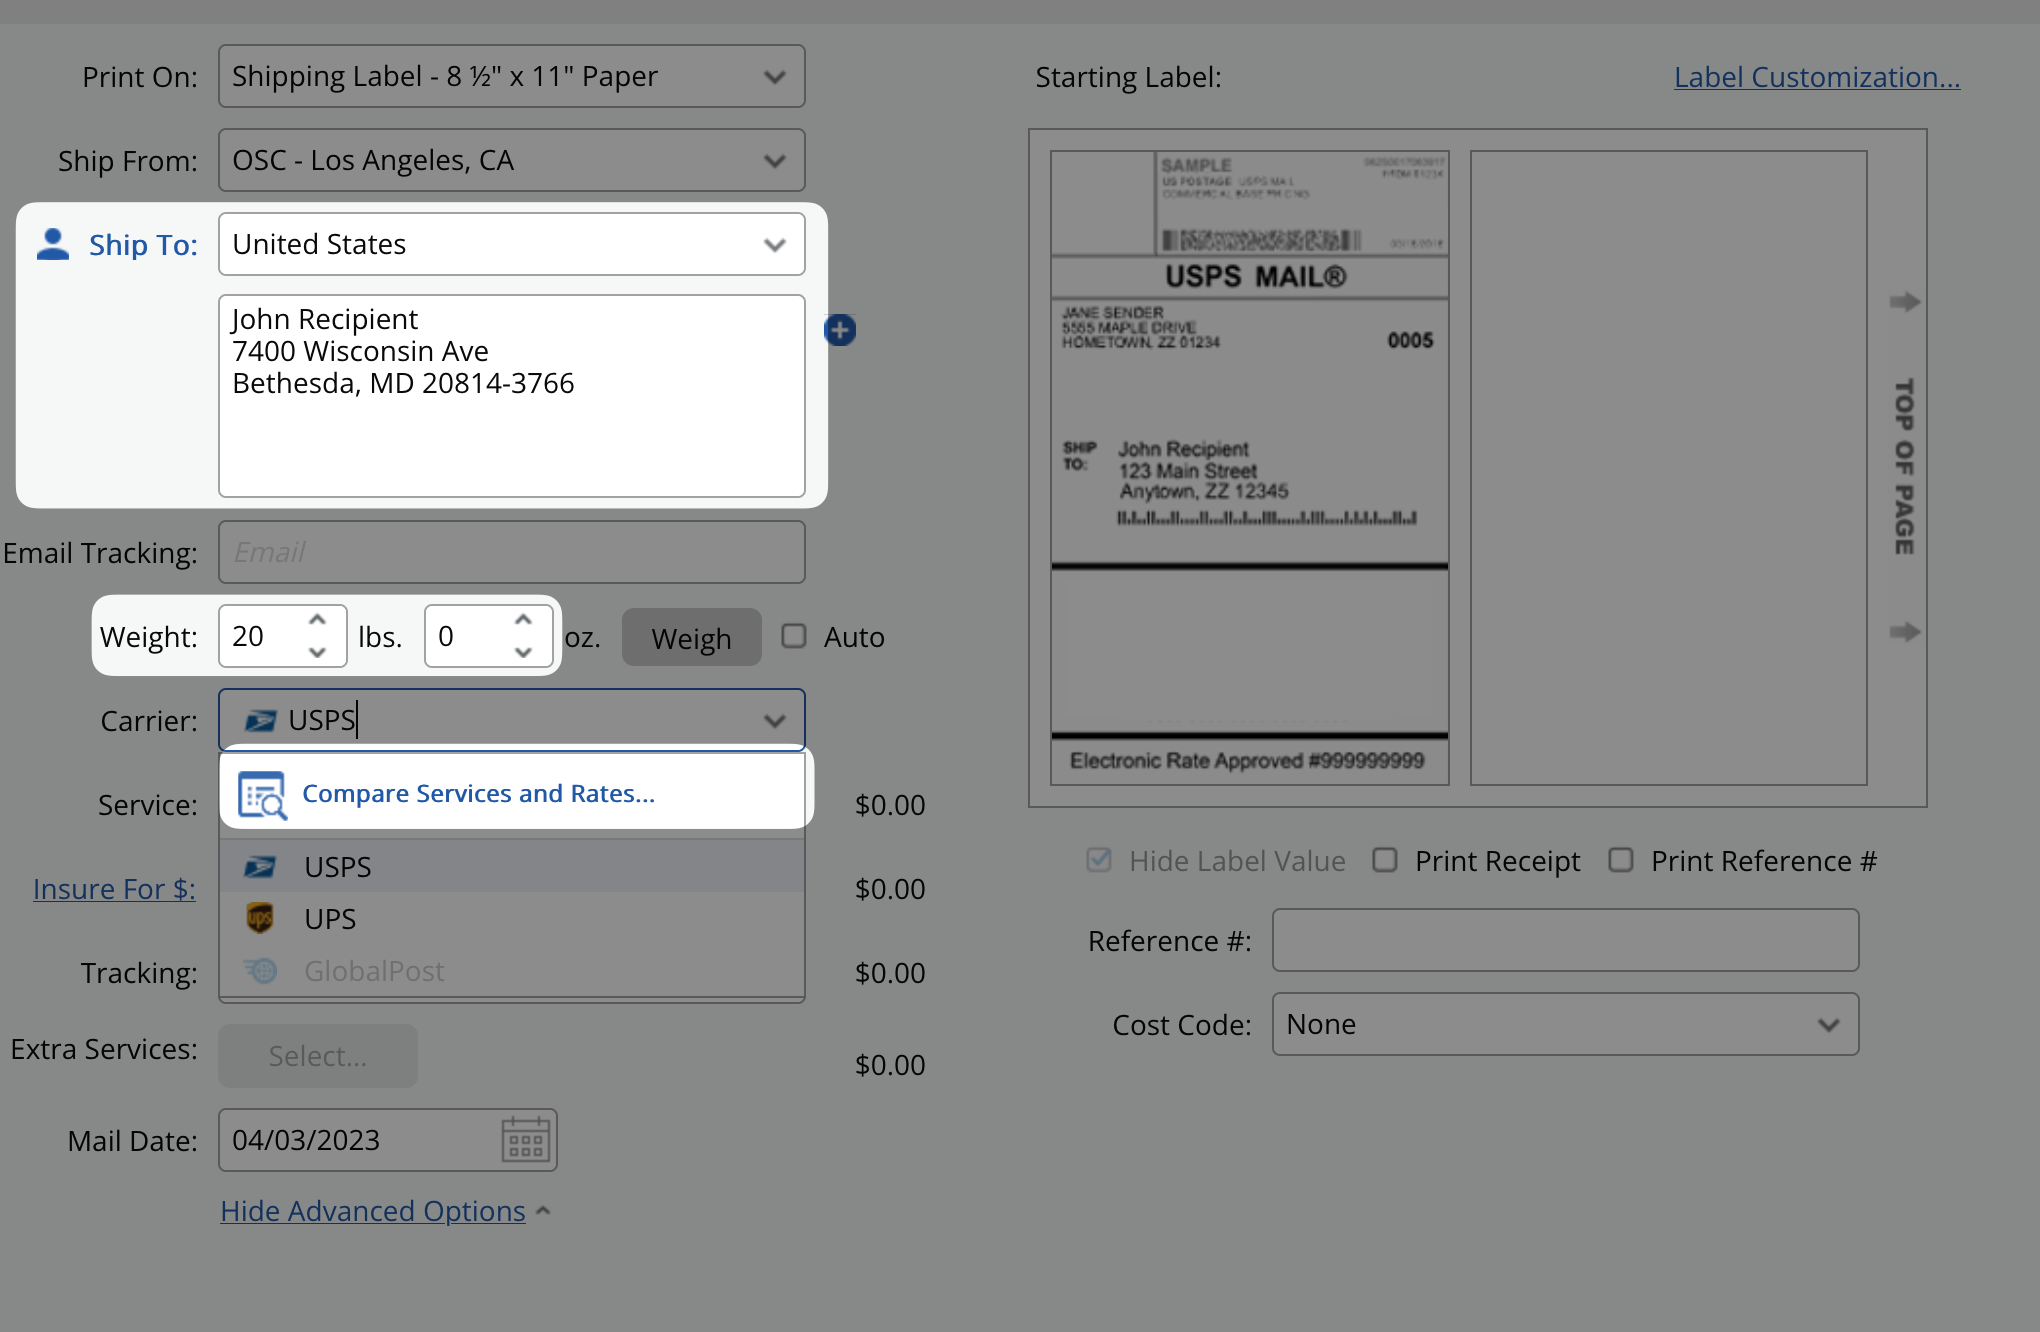
Task: Decrease the pounds weight value
Action: [x=317, y=652]
